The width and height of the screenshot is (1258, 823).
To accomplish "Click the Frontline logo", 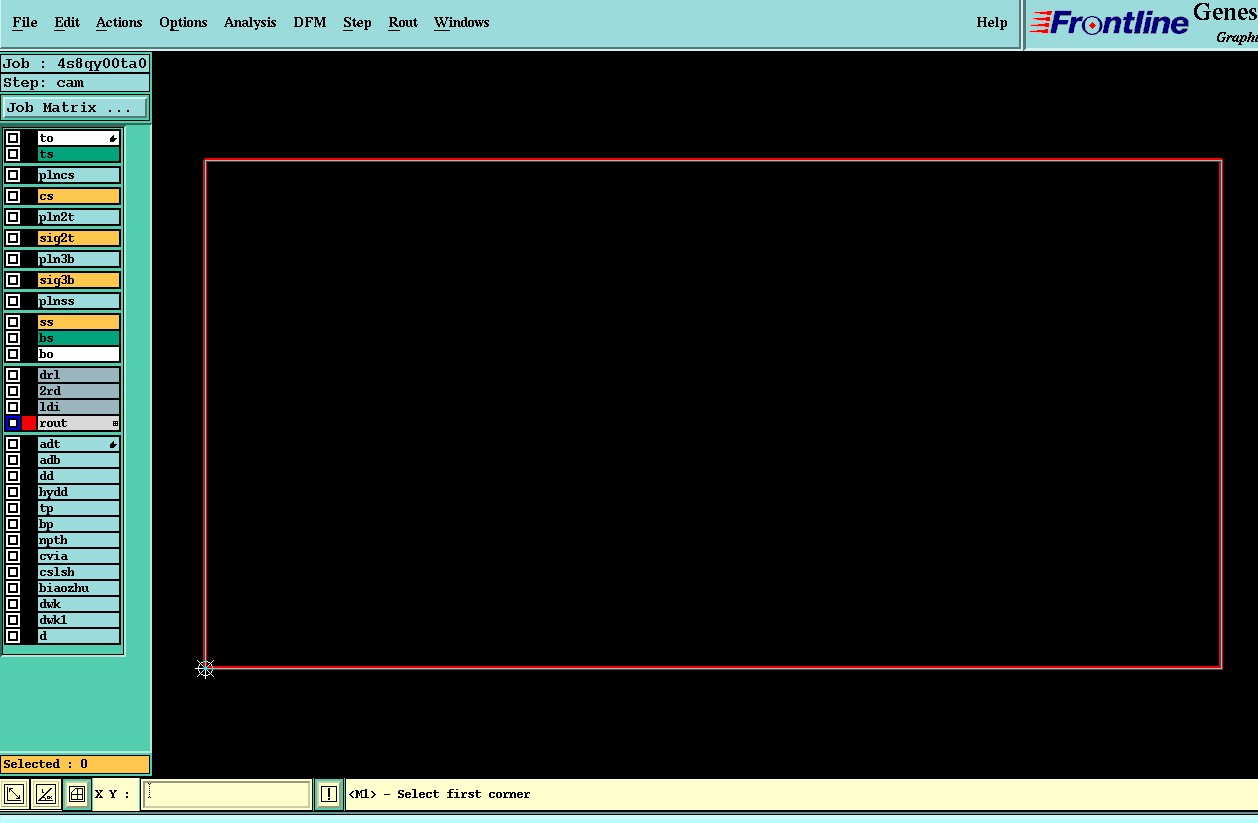I will coord(1109,22).
